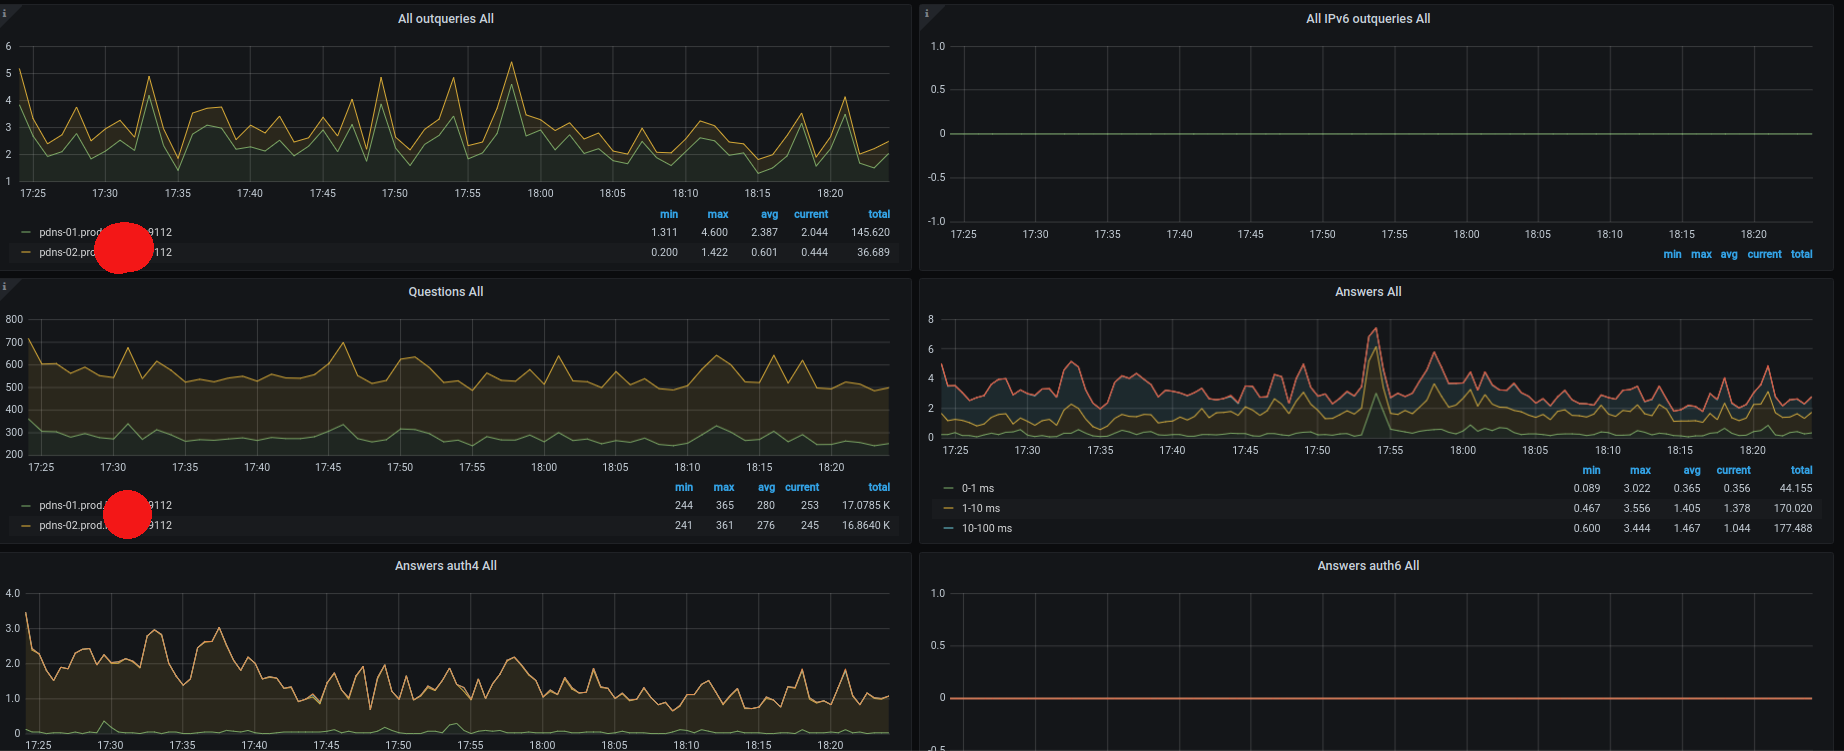This screenshot has width=1844, height=751.
Task: Sort All outqueries legend by total
Action: 879,214
